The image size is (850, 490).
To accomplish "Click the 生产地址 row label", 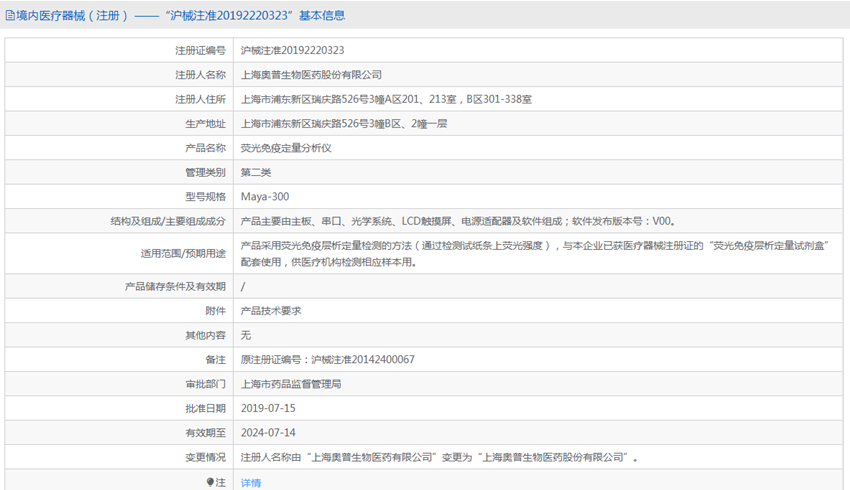I will click(x=205, y=124).
